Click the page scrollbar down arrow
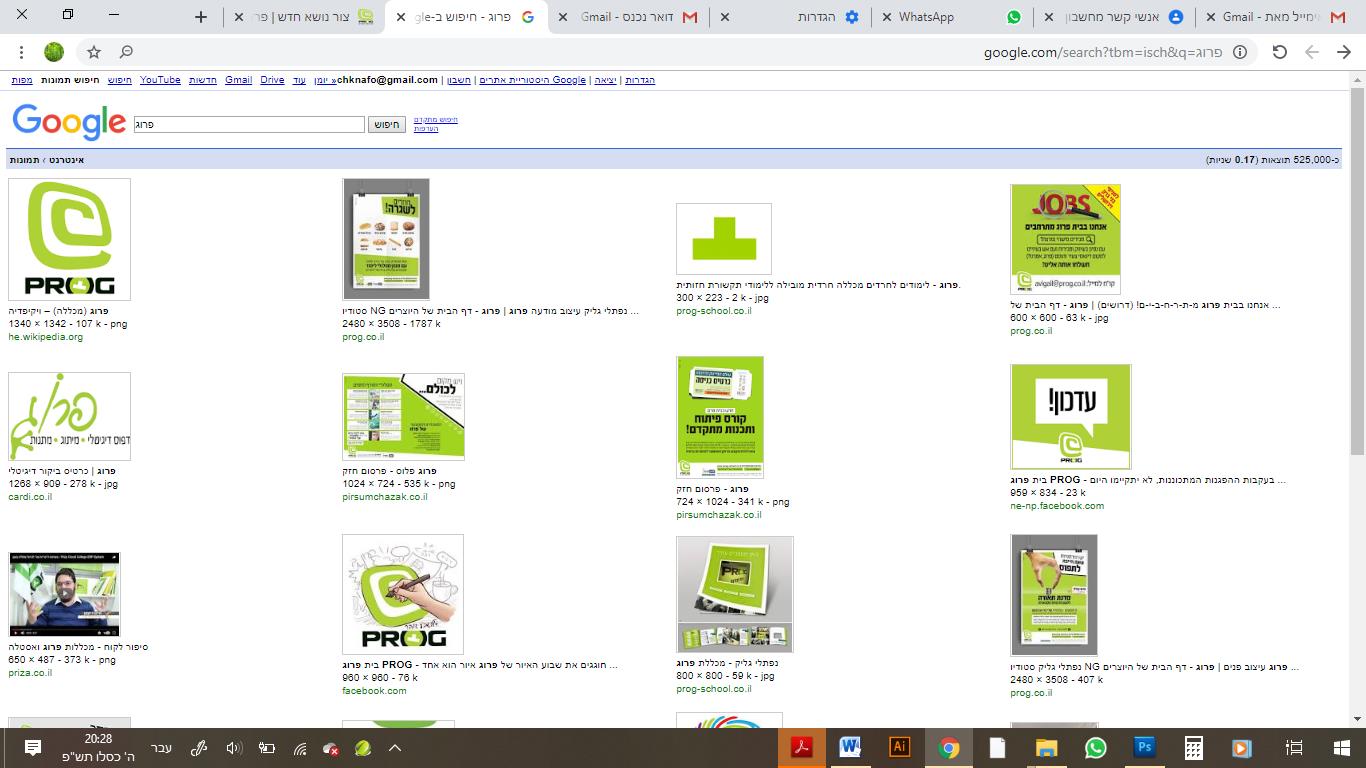Image resolution: width=1366 pixels, height=768 pixels. (x=1357, y=719)
